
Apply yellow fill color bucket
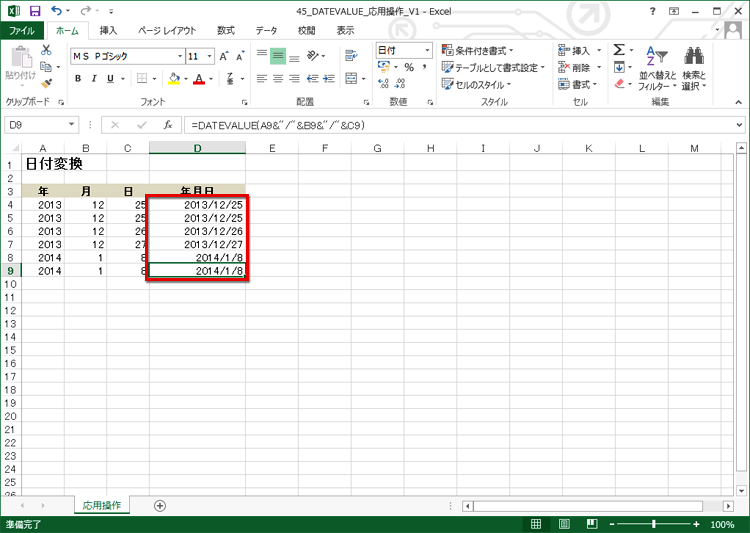click(174, 78)
